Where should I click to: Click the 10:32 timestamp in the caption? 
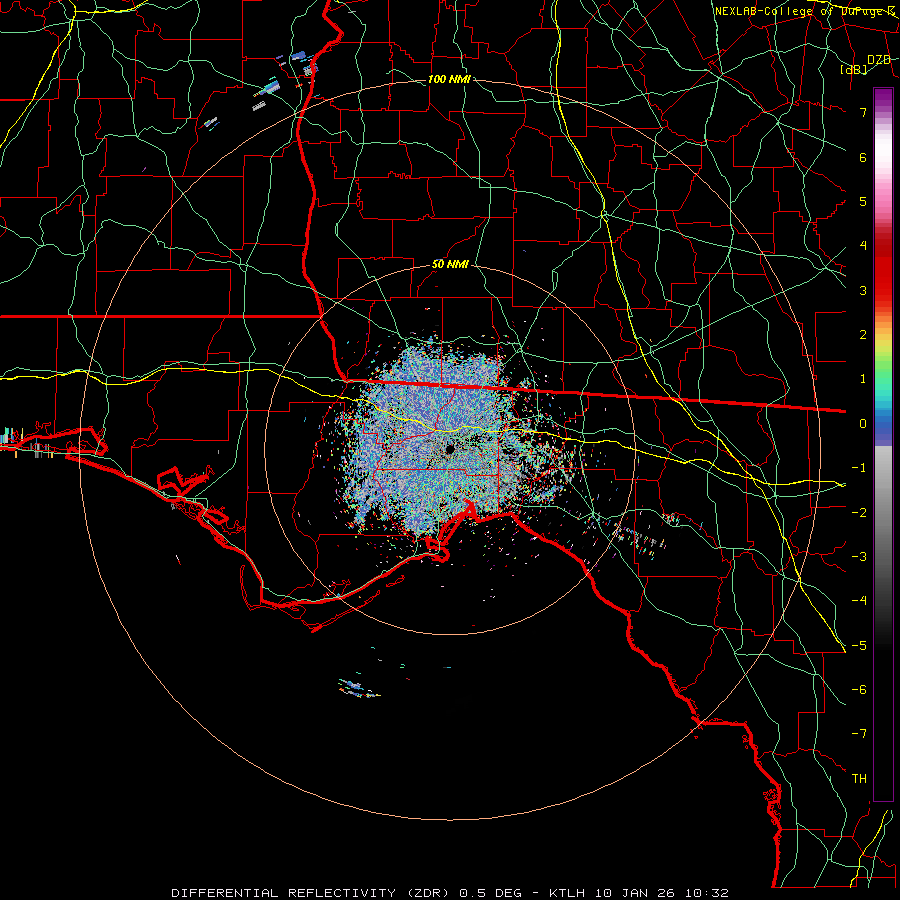709,893
